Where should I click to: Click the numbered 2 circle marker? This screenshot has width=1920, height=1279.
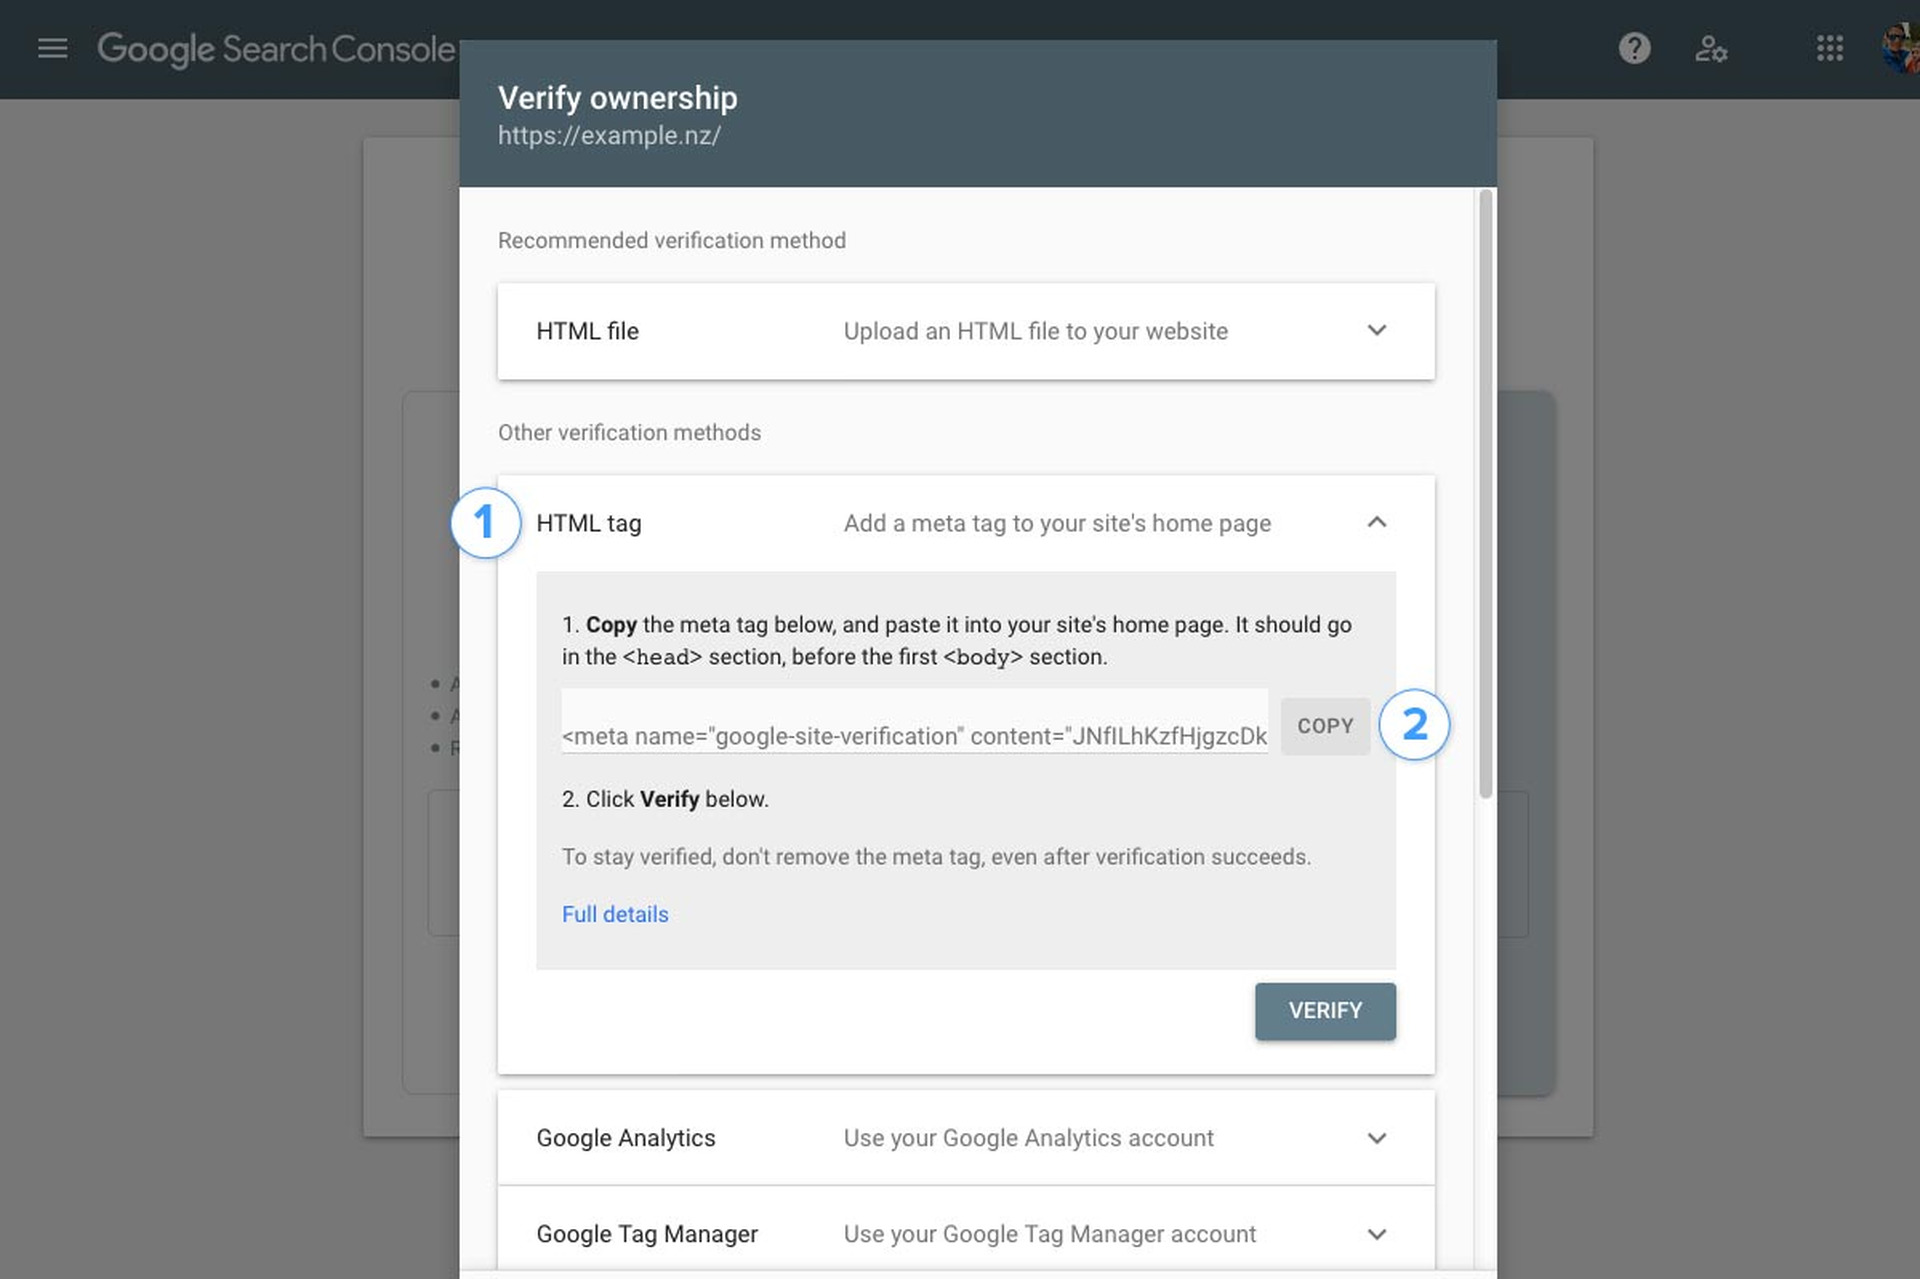coord(1414,725)
